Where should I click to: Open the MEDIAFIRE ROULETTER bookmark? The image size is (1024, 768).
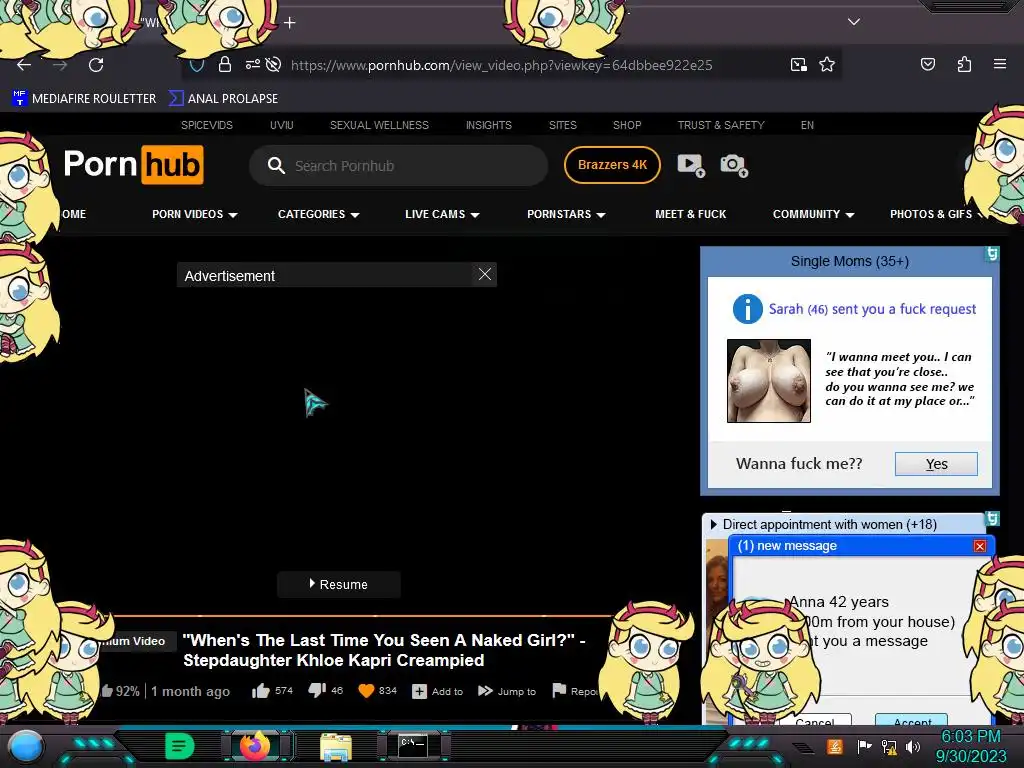(x=84, y=99)
